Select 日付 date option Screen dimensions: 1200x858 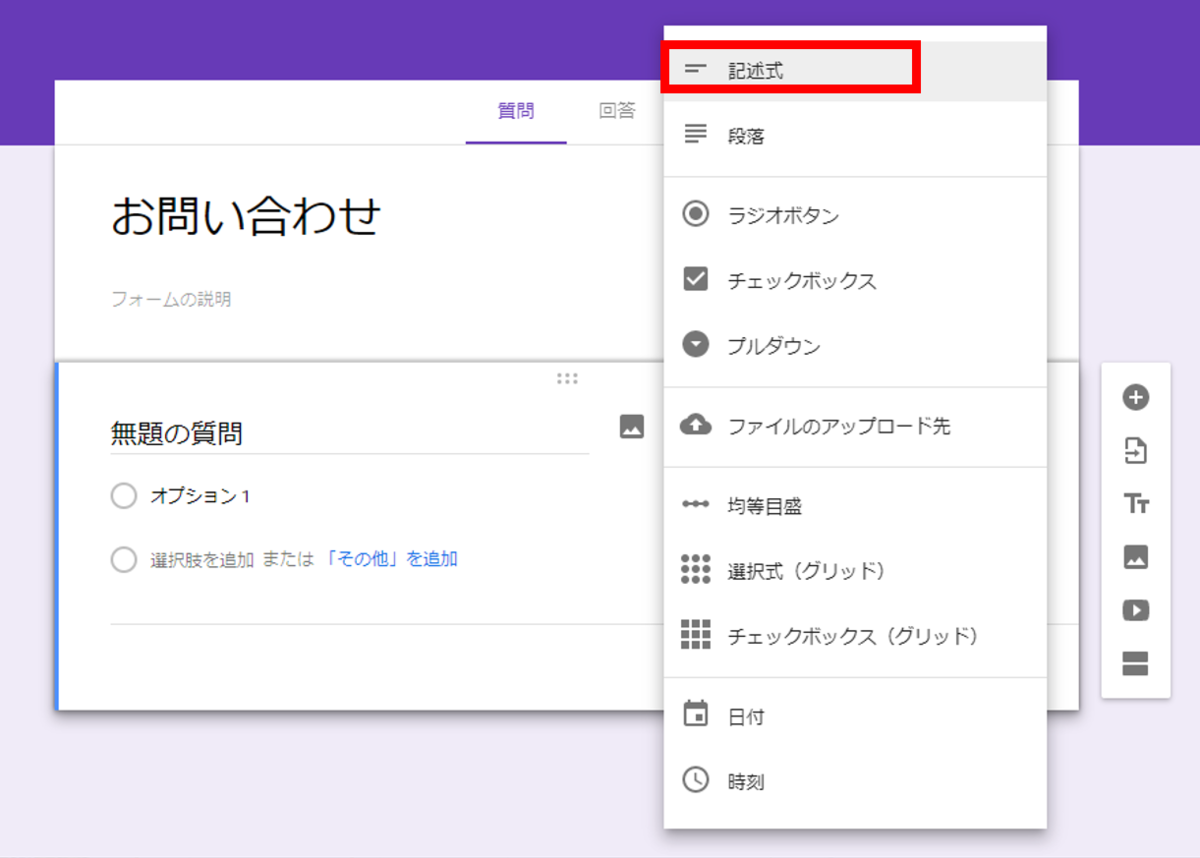coord(855,716)
